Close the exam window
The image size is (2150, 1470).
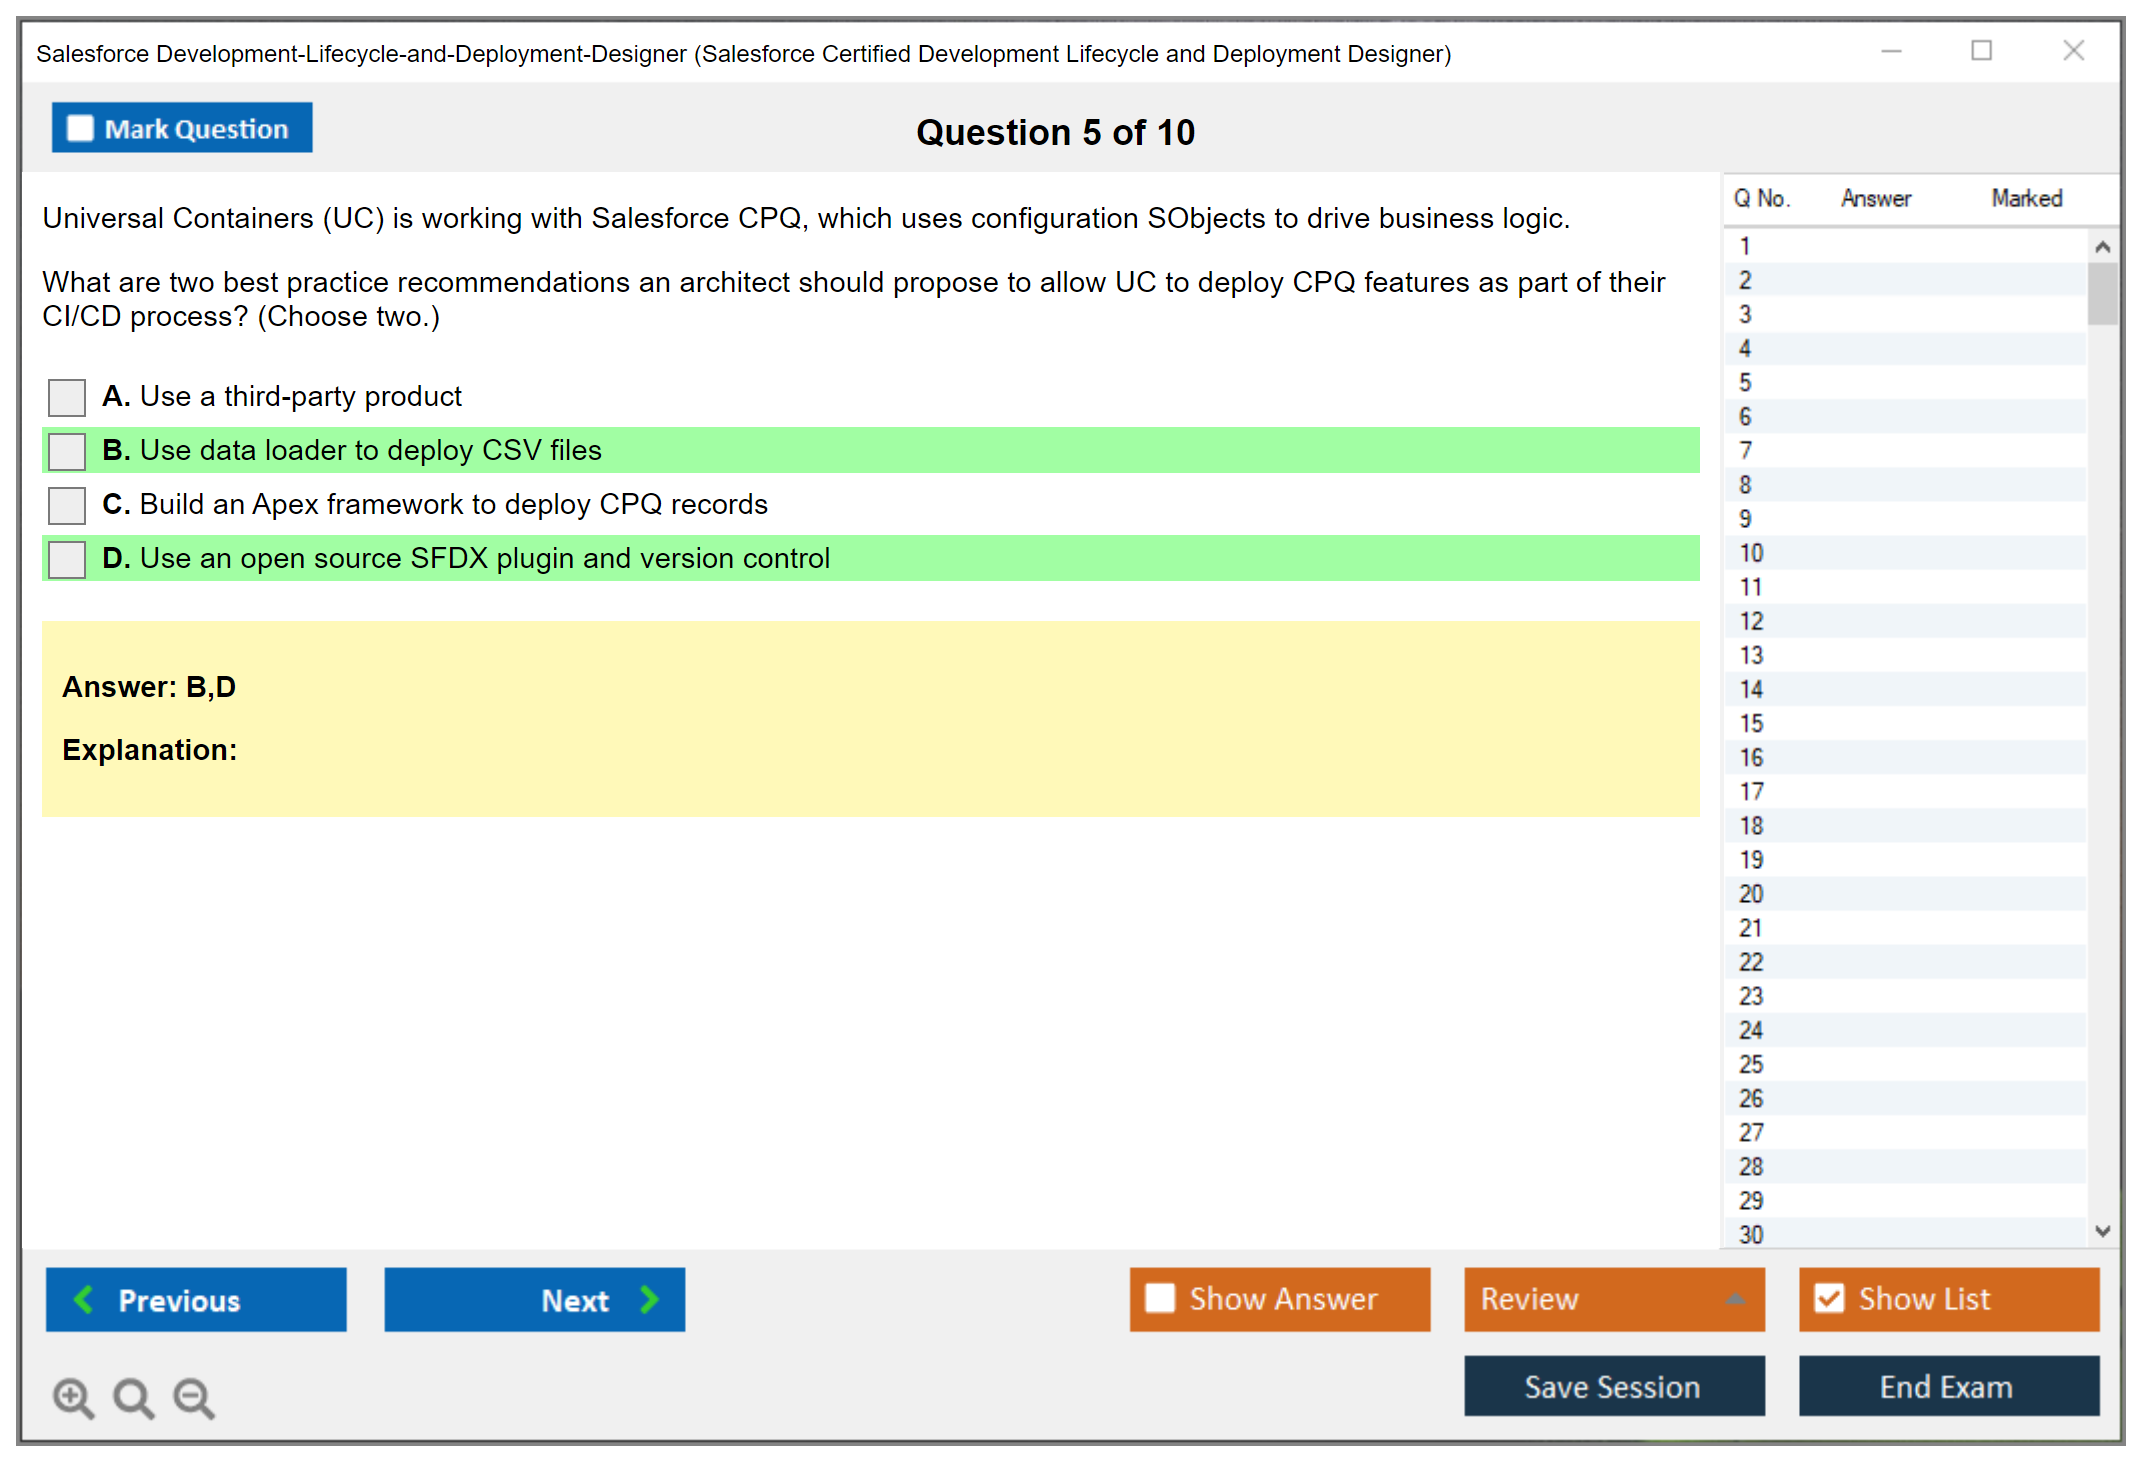[x=2073, y=51]
